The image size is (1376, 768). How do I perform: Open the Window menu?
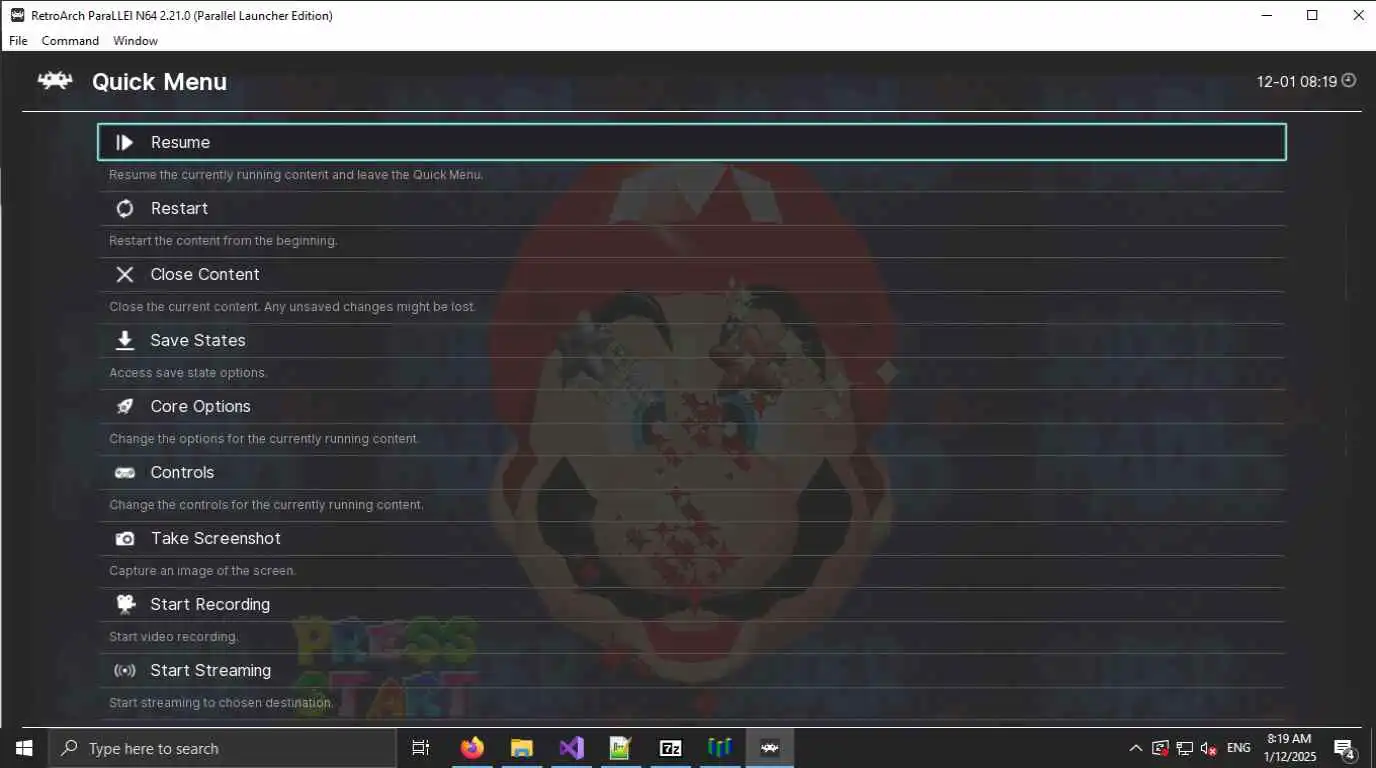click(135, 41)
